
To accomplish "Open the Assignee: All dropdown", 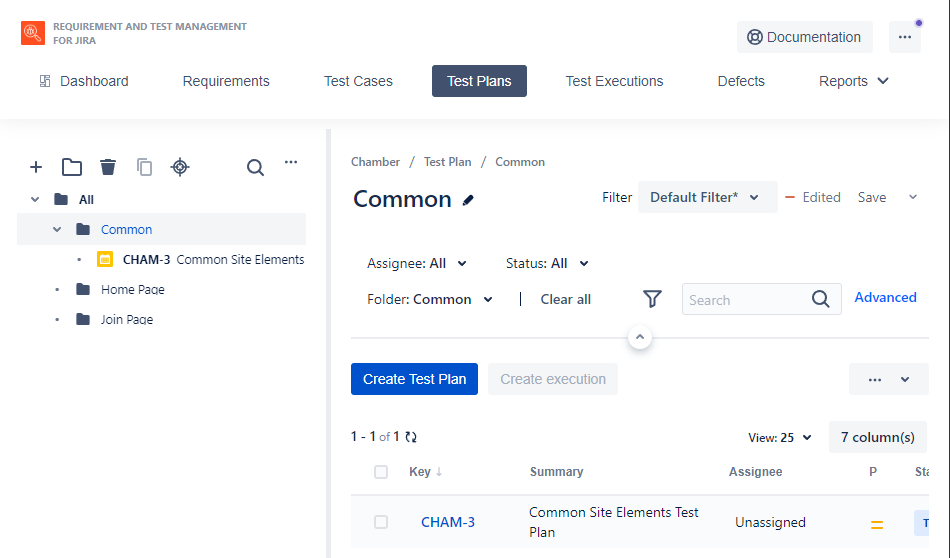I will pyautogui.click(x=417, y=264).
